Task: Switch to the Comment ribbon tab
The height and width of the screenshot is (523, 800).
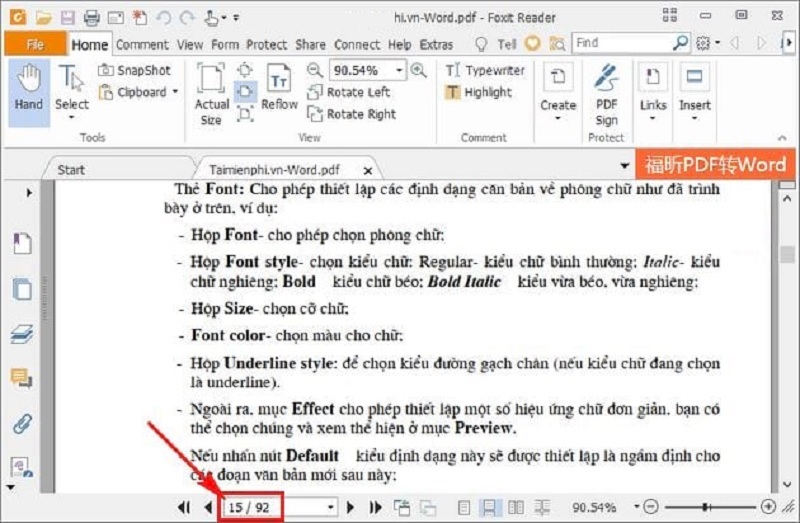Action: pos(142,45)
